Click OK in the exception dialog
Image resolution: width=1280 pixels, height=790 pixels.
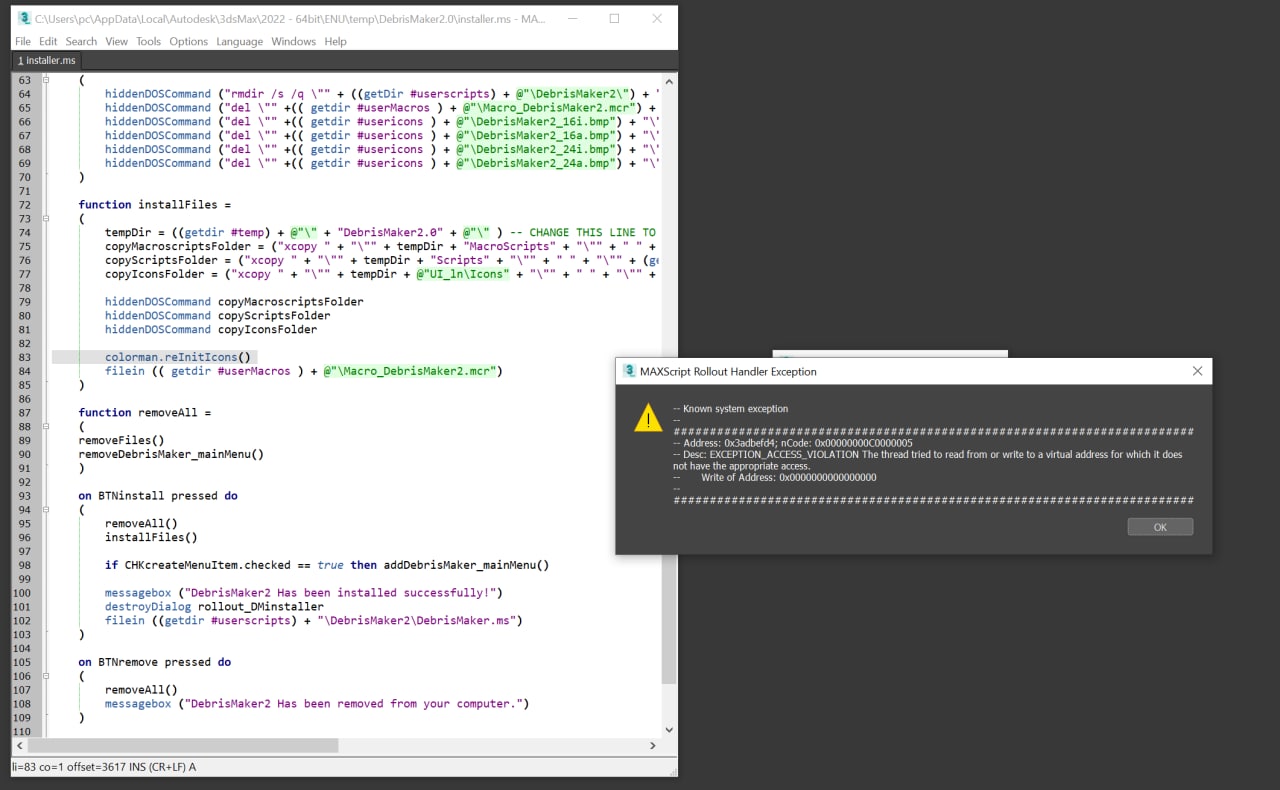coord(1160,527)
